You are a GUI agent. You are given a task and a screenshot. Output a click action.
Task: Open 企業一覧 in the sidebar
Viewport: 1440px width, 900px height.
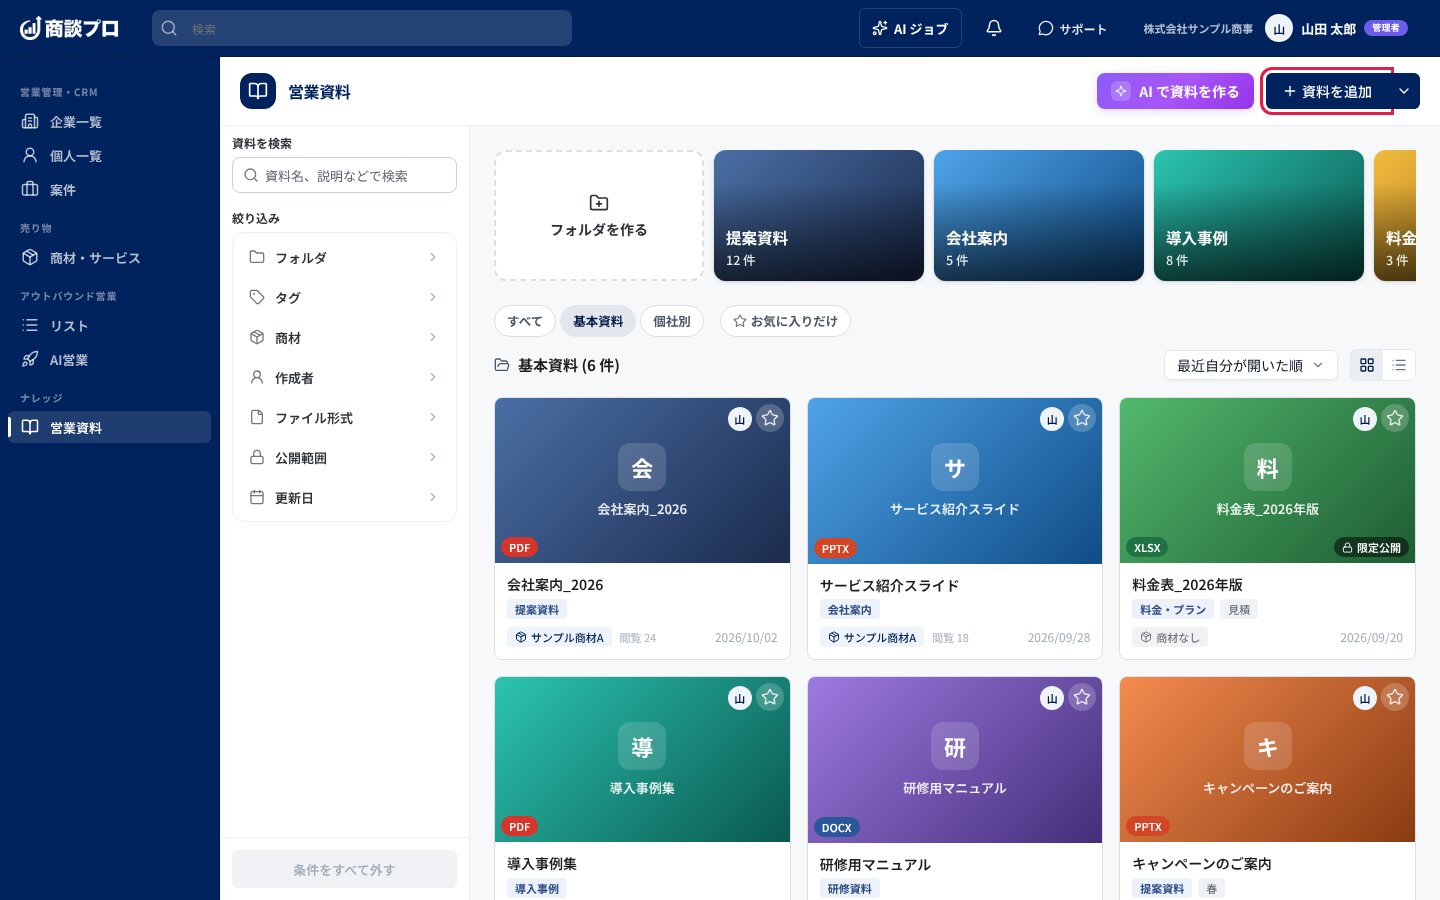click(110, 122)
